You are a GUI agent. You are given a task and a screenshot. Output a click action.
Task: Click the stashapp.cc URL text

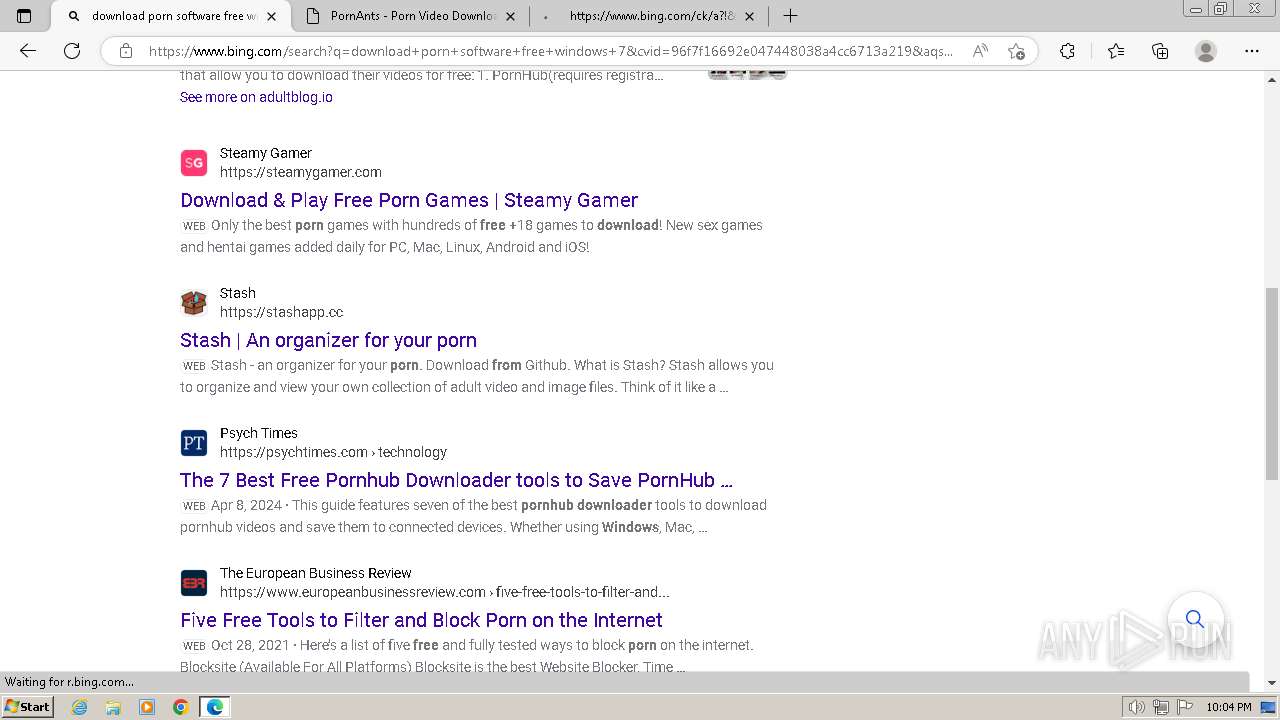(x=282, y=312)
